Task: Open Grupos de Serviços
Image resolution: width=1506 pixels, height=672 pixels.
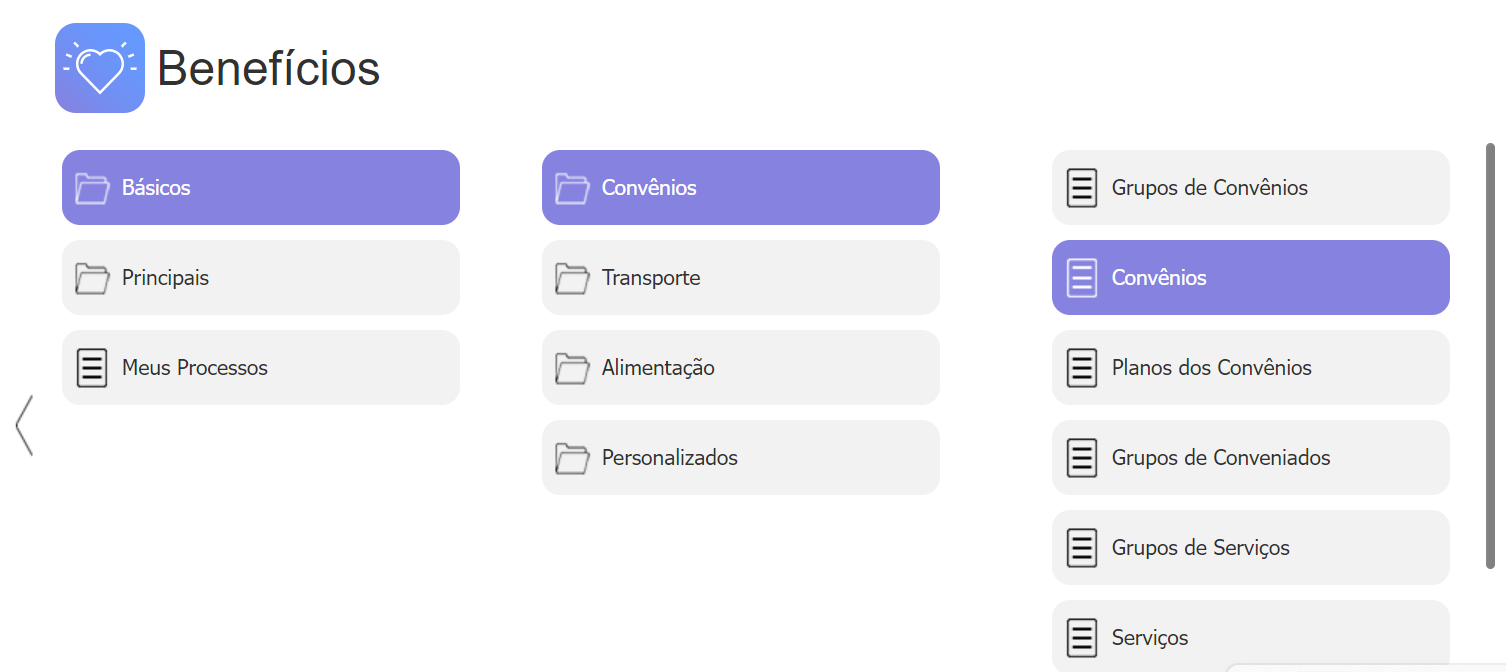Action: point(1251,548)
